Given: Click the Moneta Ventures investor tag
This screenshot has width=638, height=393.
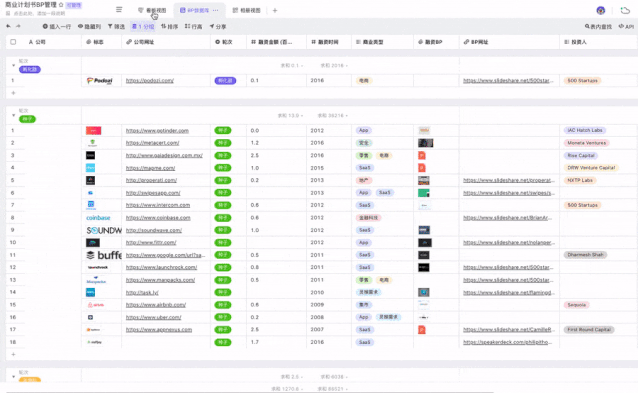Looking at the screenshot, I should pos(586,143).
